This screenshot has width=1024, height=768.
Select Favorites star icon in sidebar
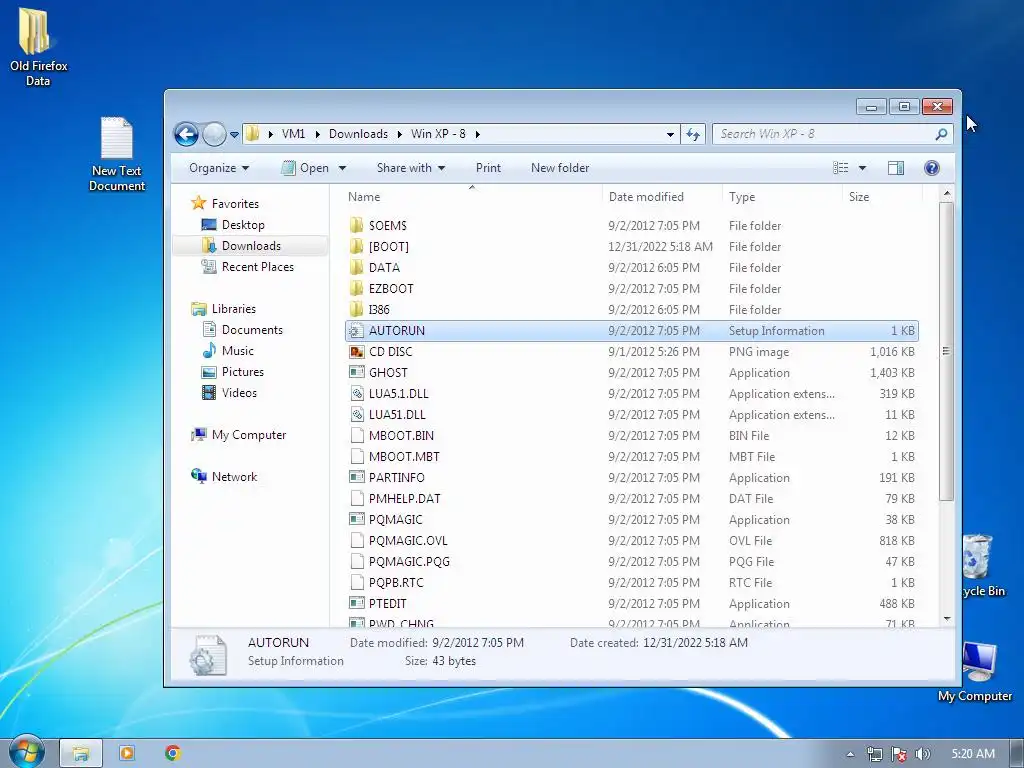(x=199, y=203)
